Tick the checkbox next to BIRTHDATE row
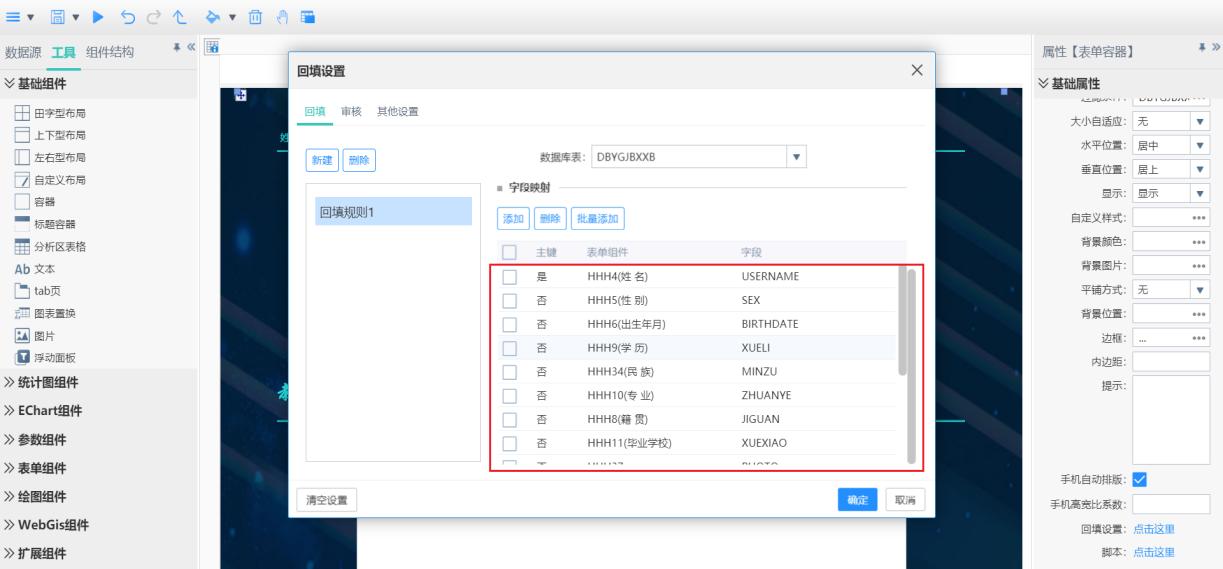Screen dimensions: 1223x569 510,324
